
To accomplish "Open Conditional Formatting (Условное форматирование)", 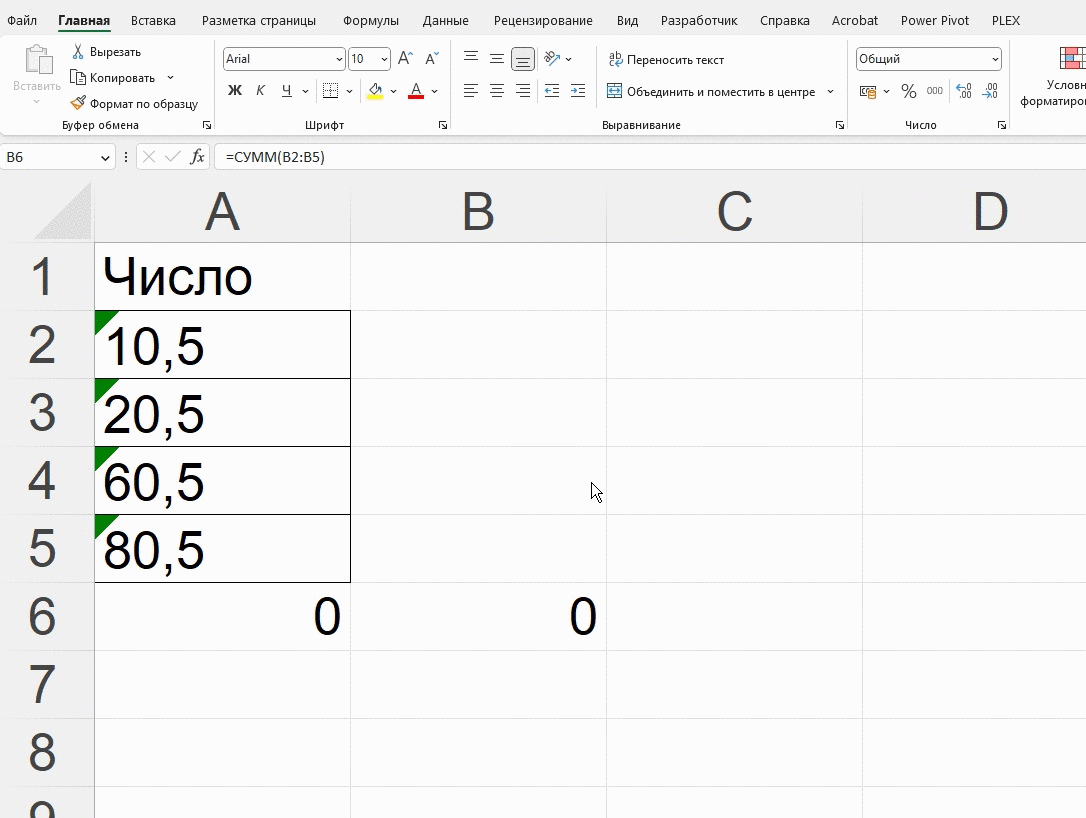I will (1053, 77).
